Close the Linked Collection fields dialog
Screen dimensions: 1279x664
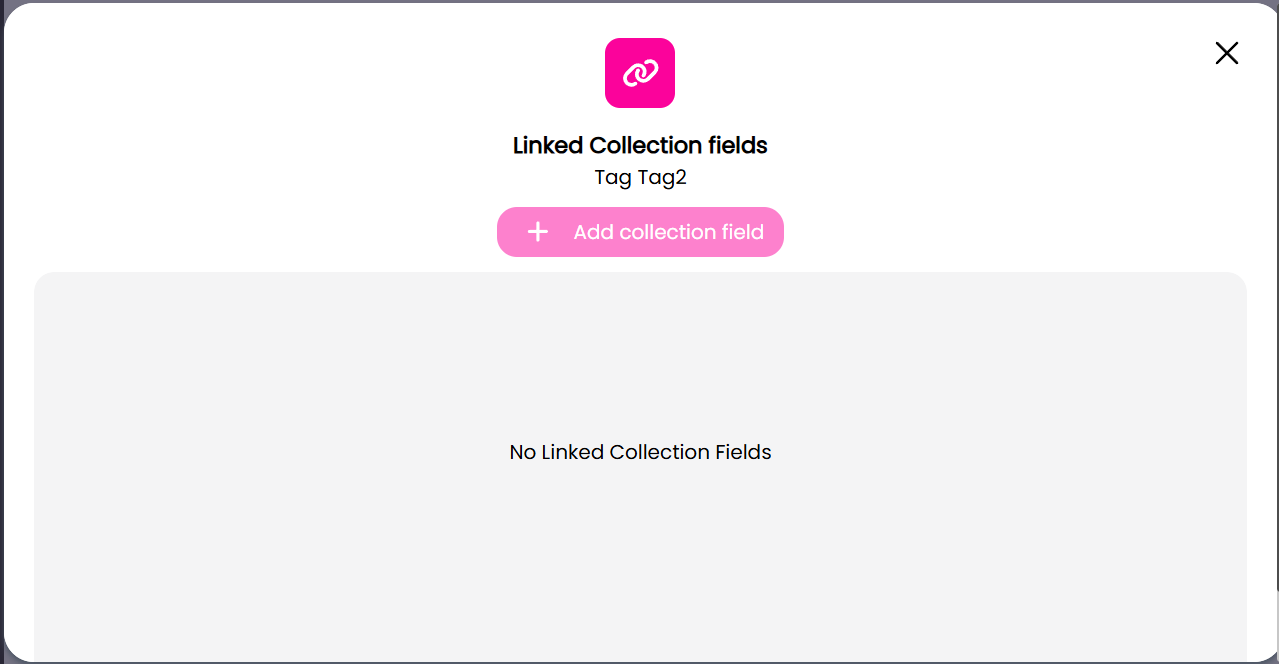(1226, 53)
